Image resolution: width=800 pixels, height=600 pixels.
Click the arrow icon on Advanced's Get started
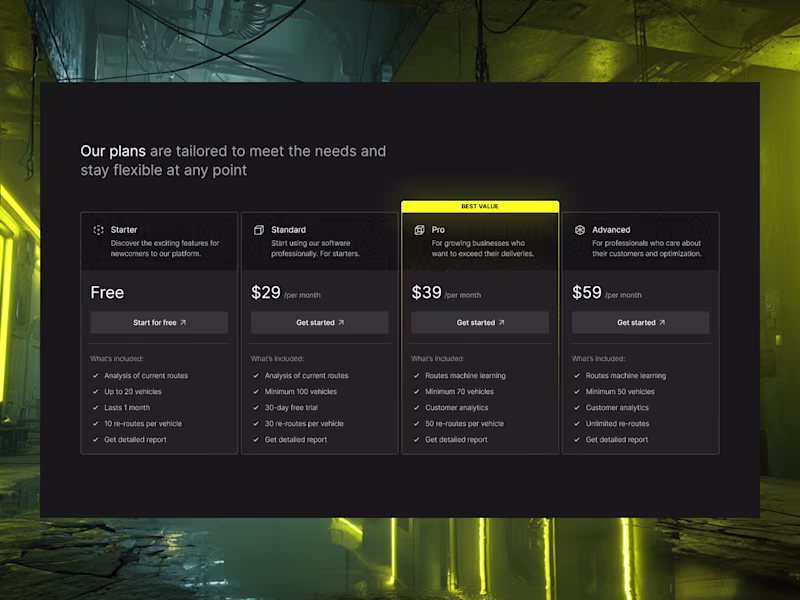(x=662, y=323)
